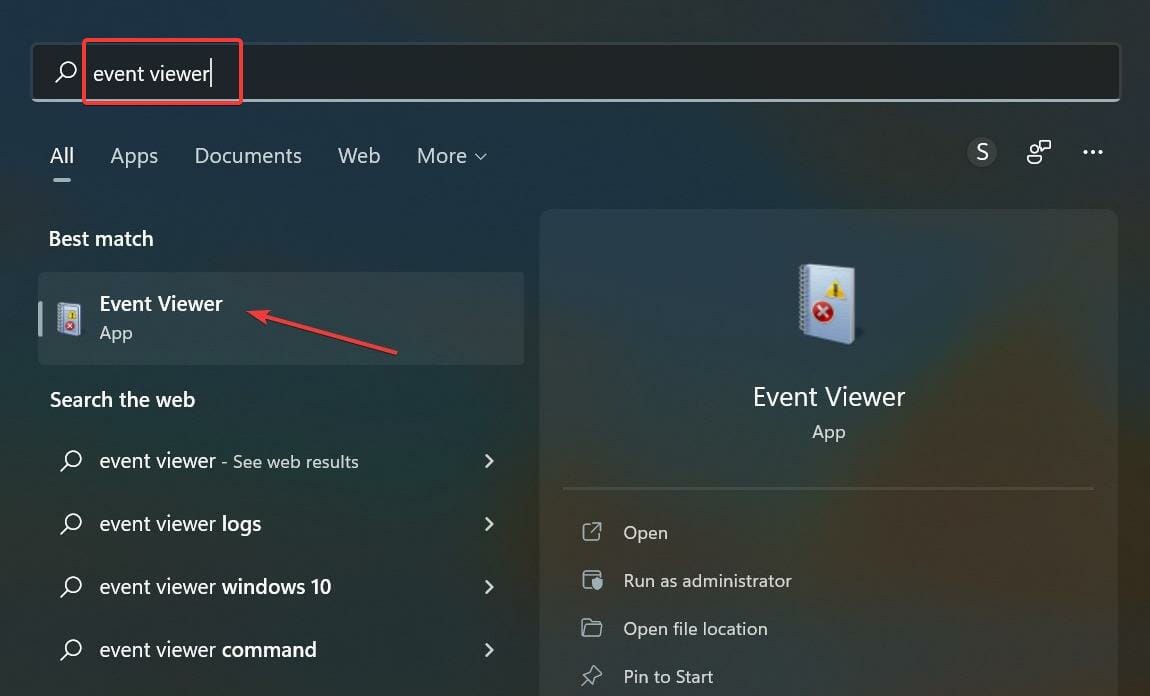Screen dimensions: 1150x696
Task: Expand the chevron for 'event viewer windows 10'
Action: (x=489, y=587)
